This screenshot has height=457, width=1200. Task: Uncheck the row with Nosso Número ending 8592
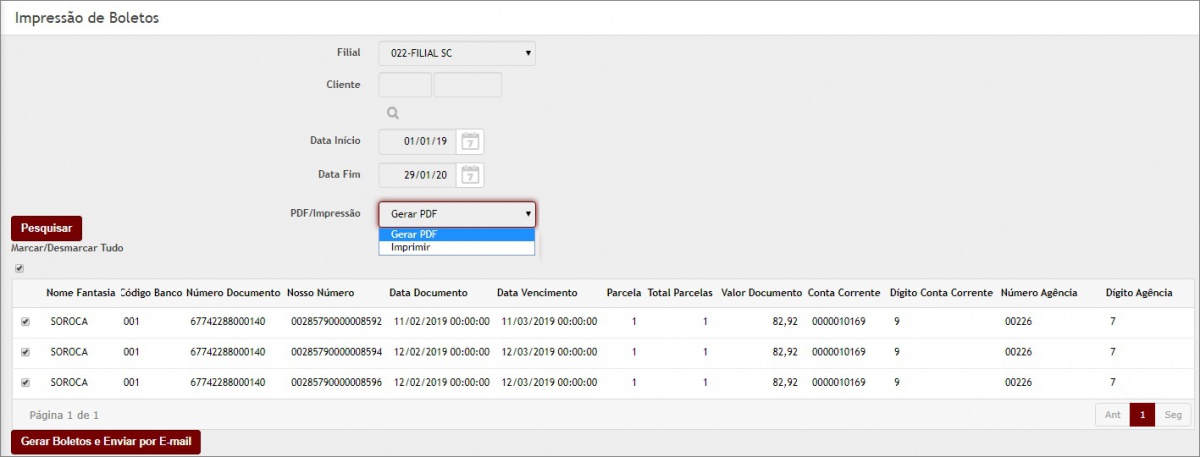(25, 322)
